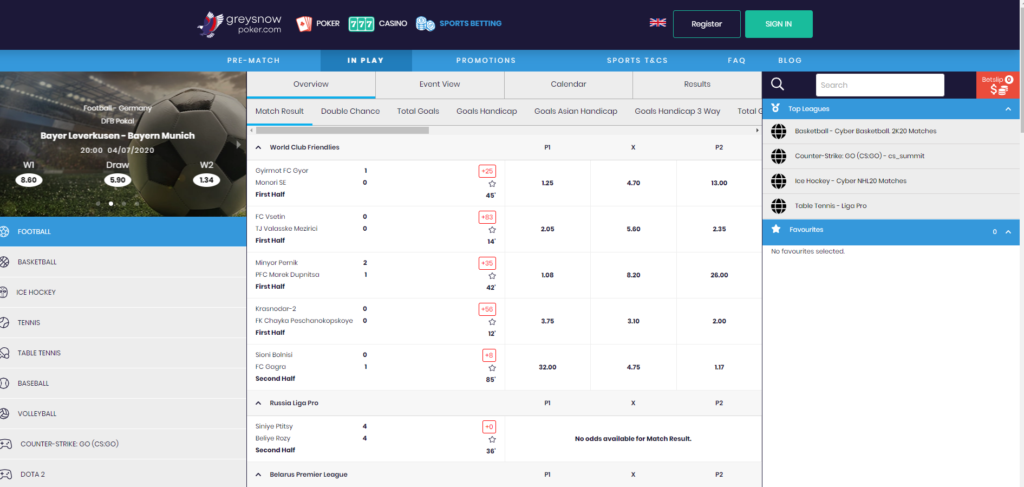Open Sports T&Cs page
The image size is (1024, 487).
pyautogui.click(x=637, y=61)
